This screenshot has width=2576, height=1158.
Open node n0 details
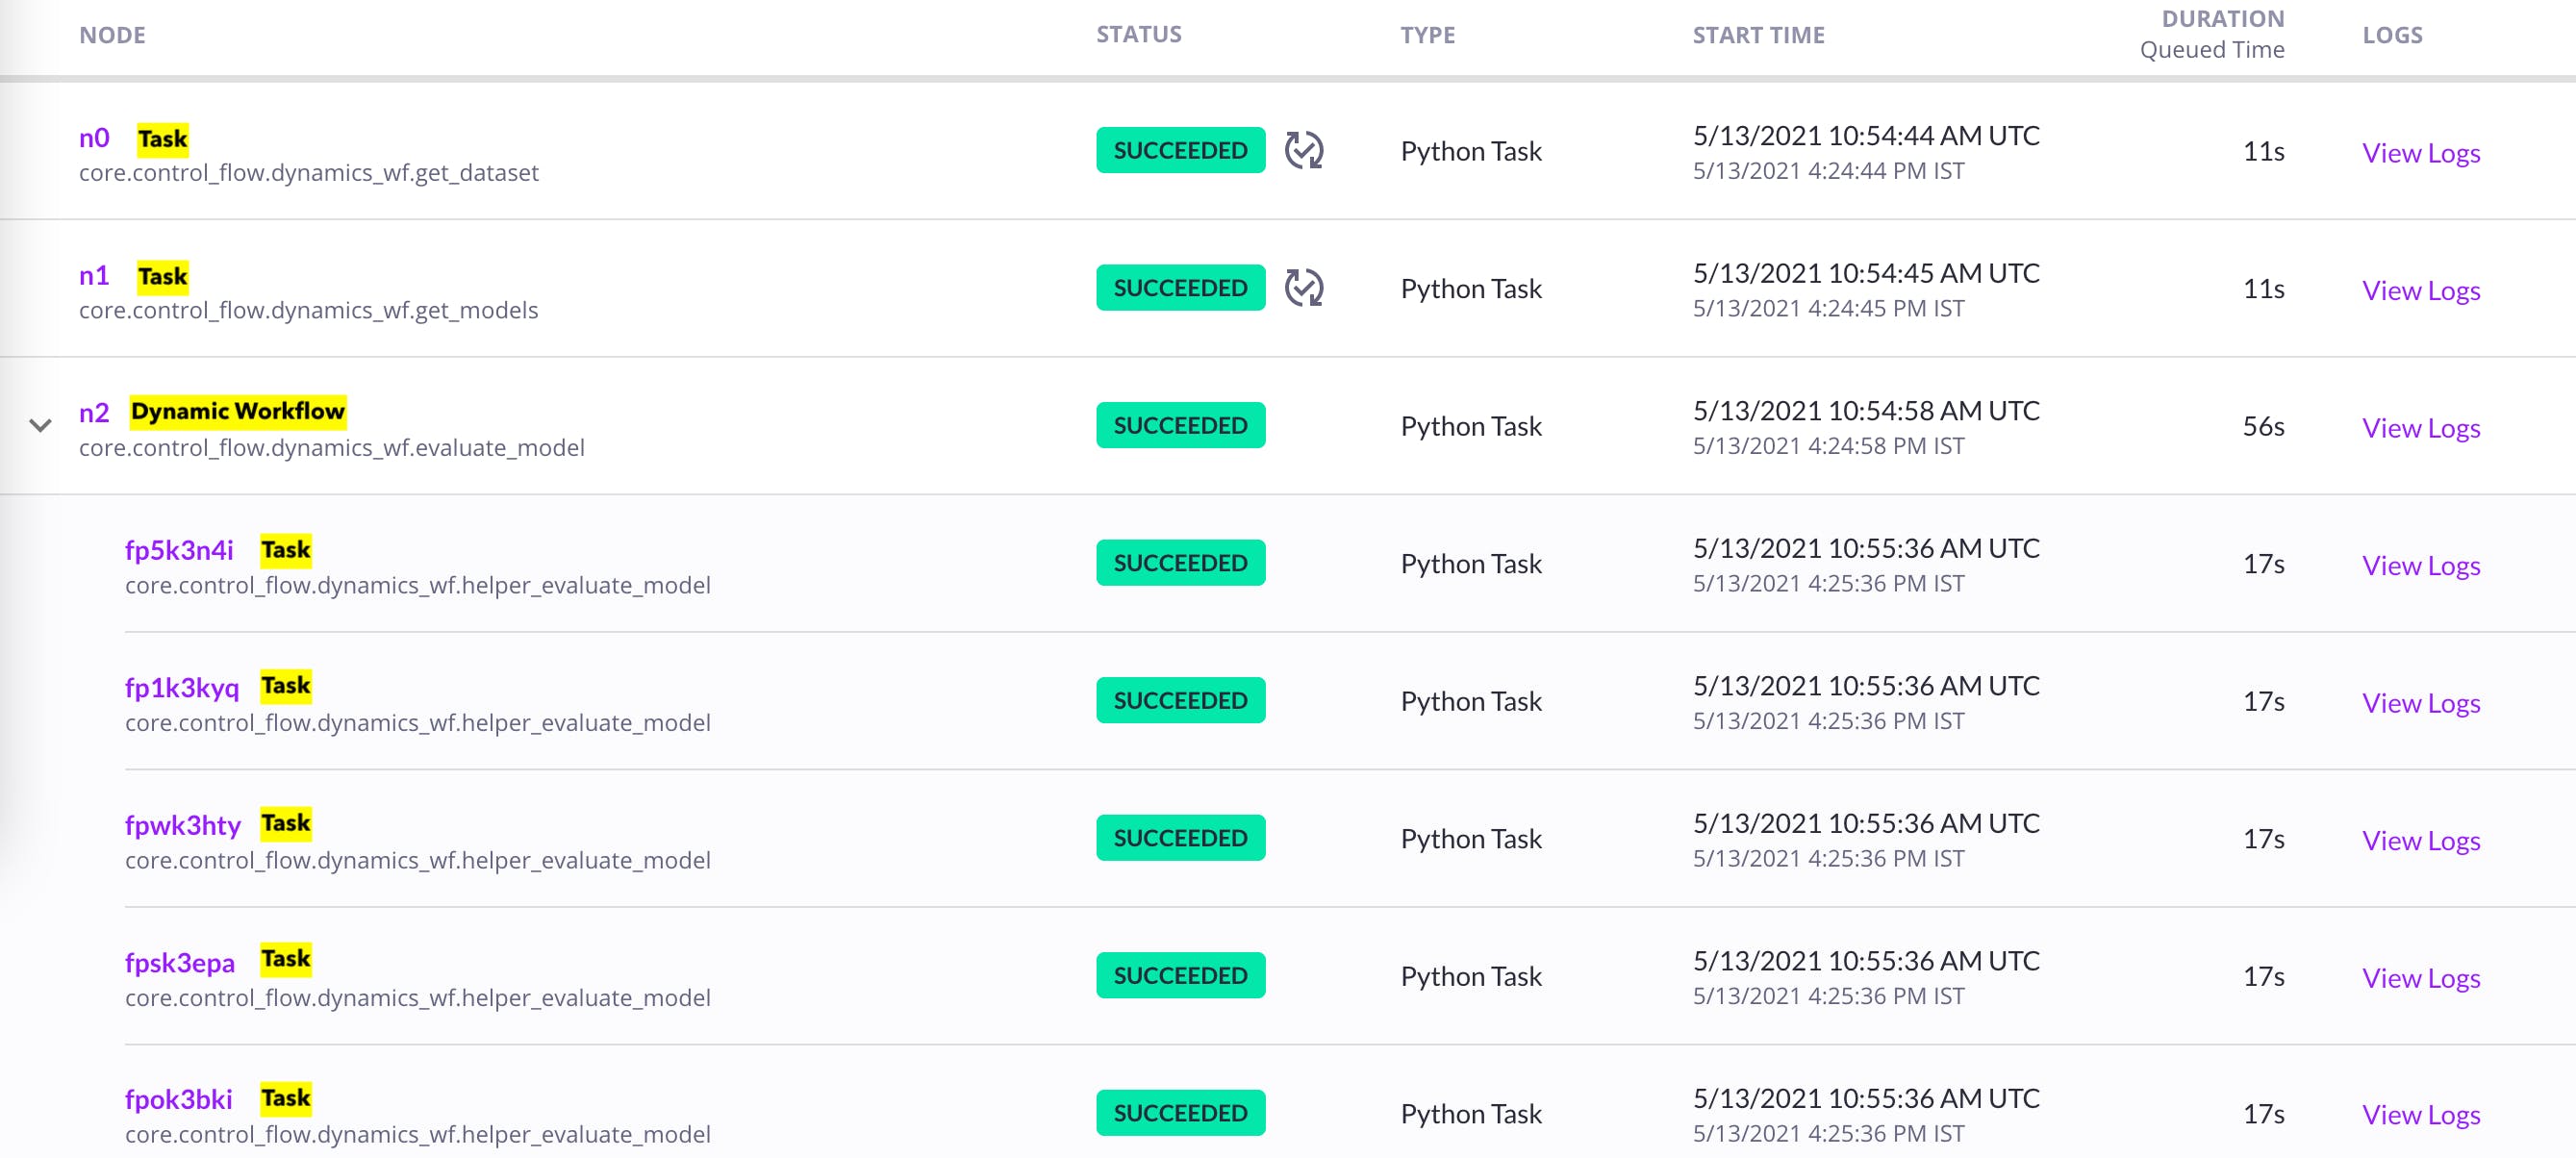94,138
